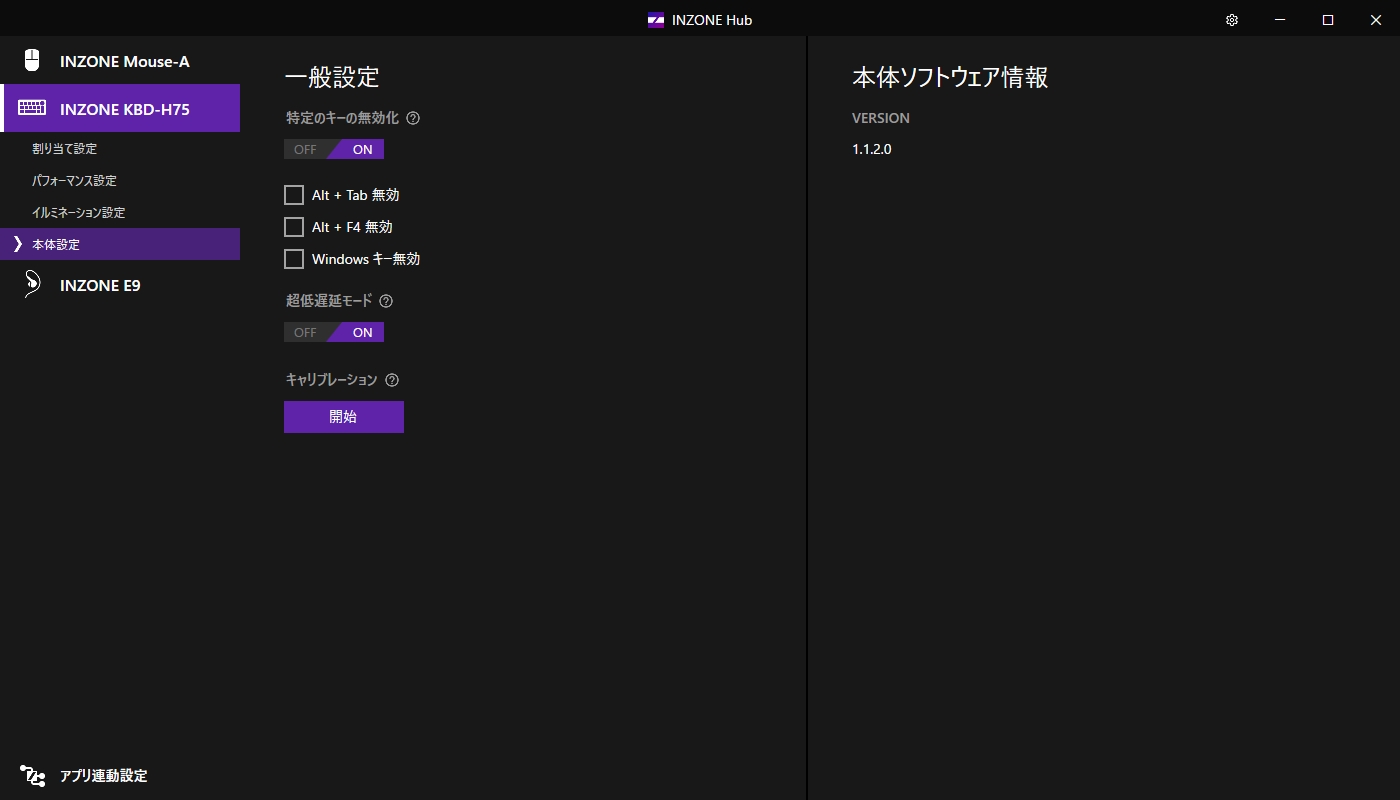Check the Alt + Tab 無効 checkbox

pos(294,195)
